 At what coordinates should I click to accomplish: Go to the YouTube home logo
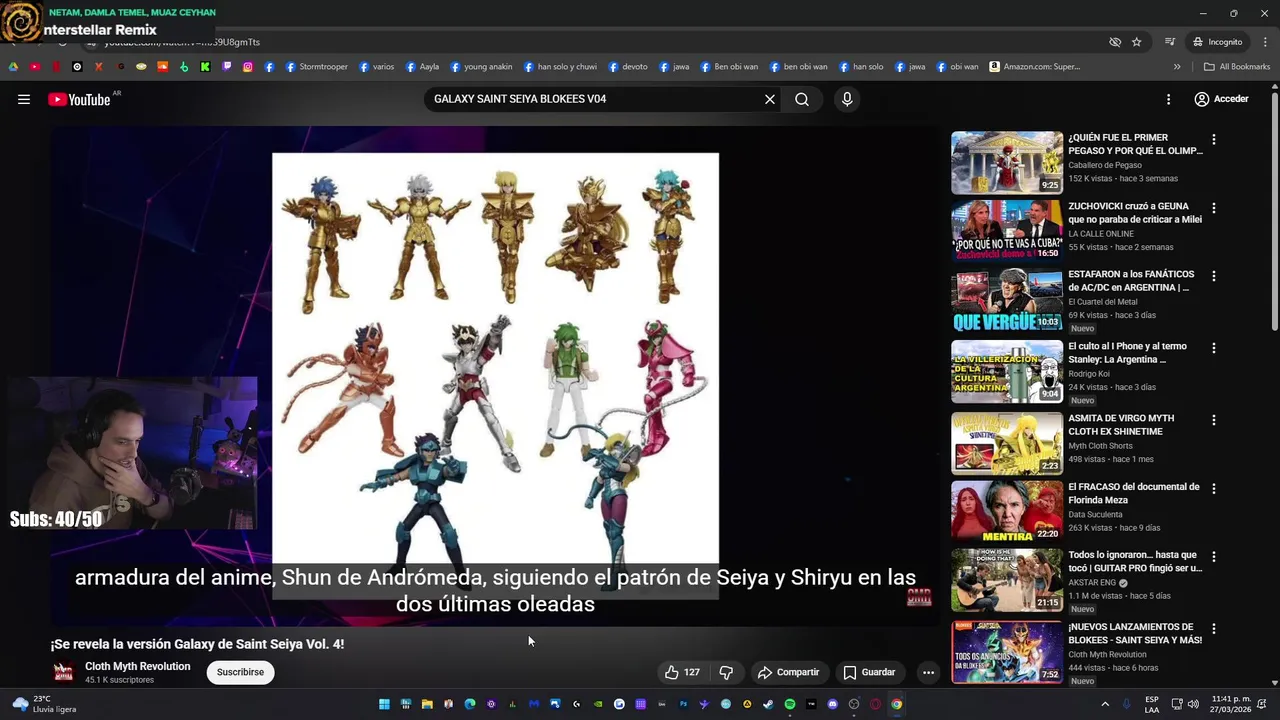tap(79, 99)
